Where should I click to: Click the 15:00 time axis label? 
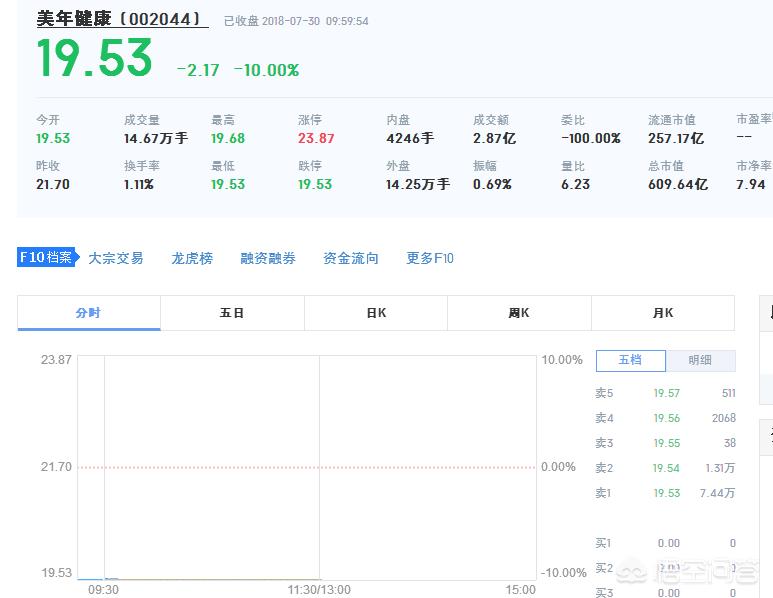click(520, 590)
